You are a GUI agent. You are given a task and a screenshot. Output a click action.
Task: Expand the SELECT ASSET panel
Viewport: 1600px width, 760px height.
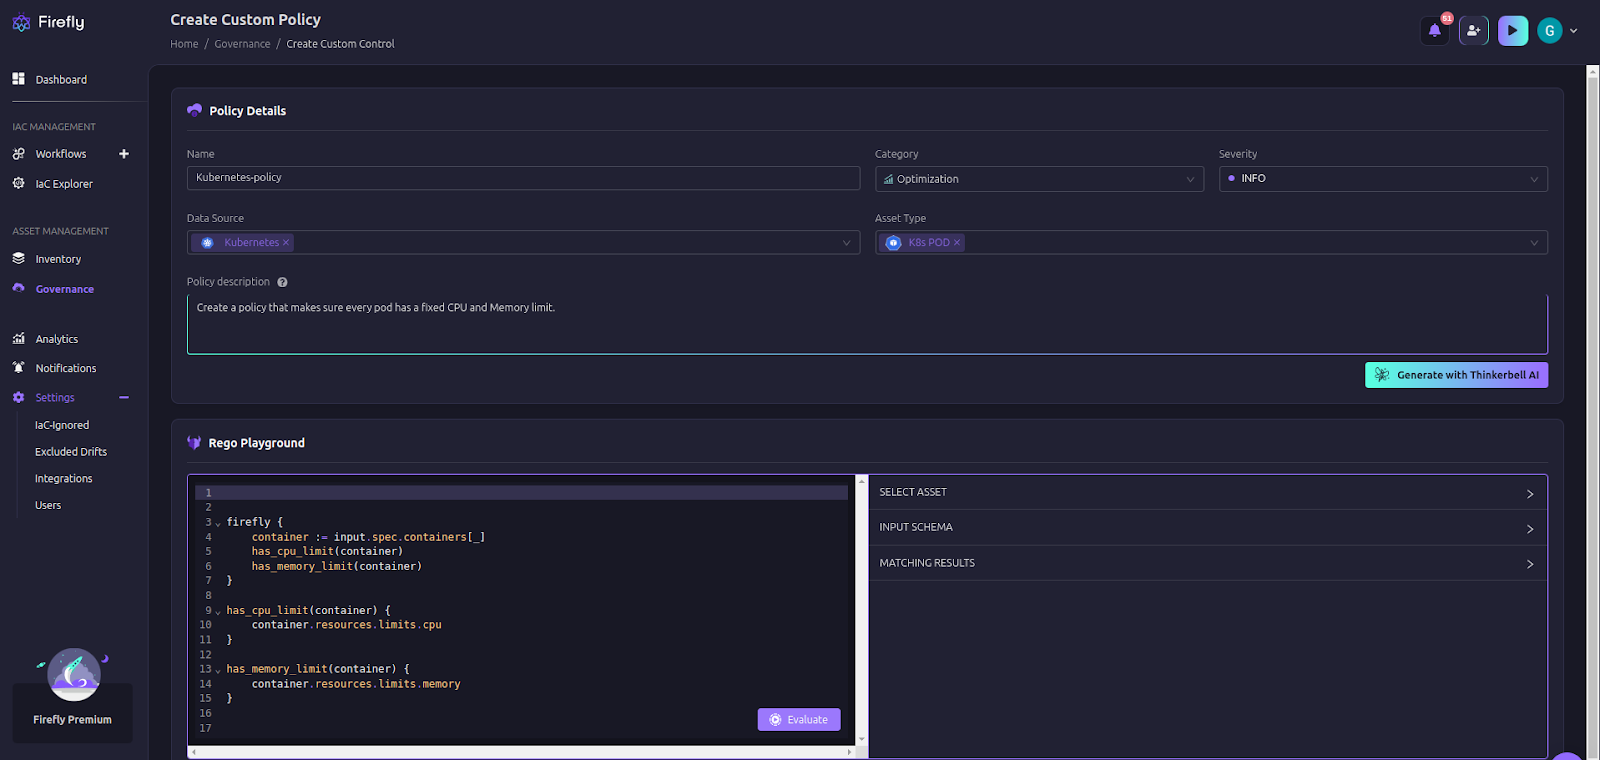[x=1208, y=493]
